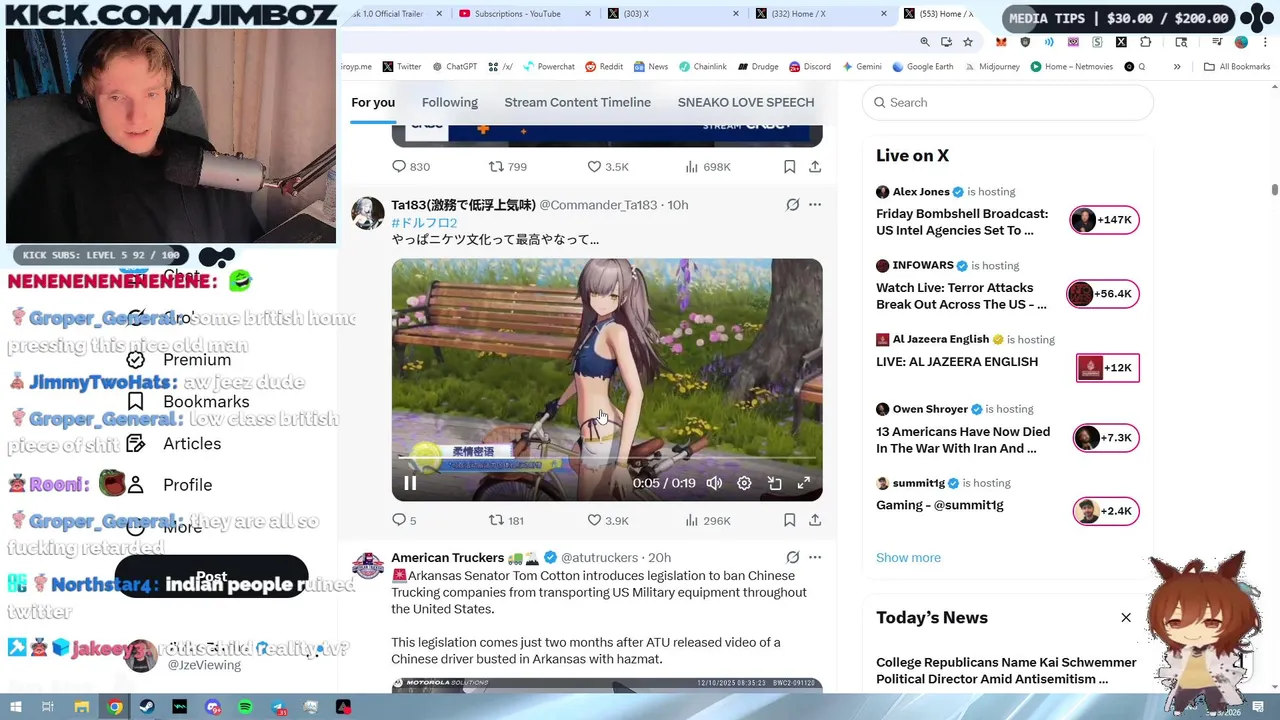Open video settings gear in player

(x=744, y=483)
